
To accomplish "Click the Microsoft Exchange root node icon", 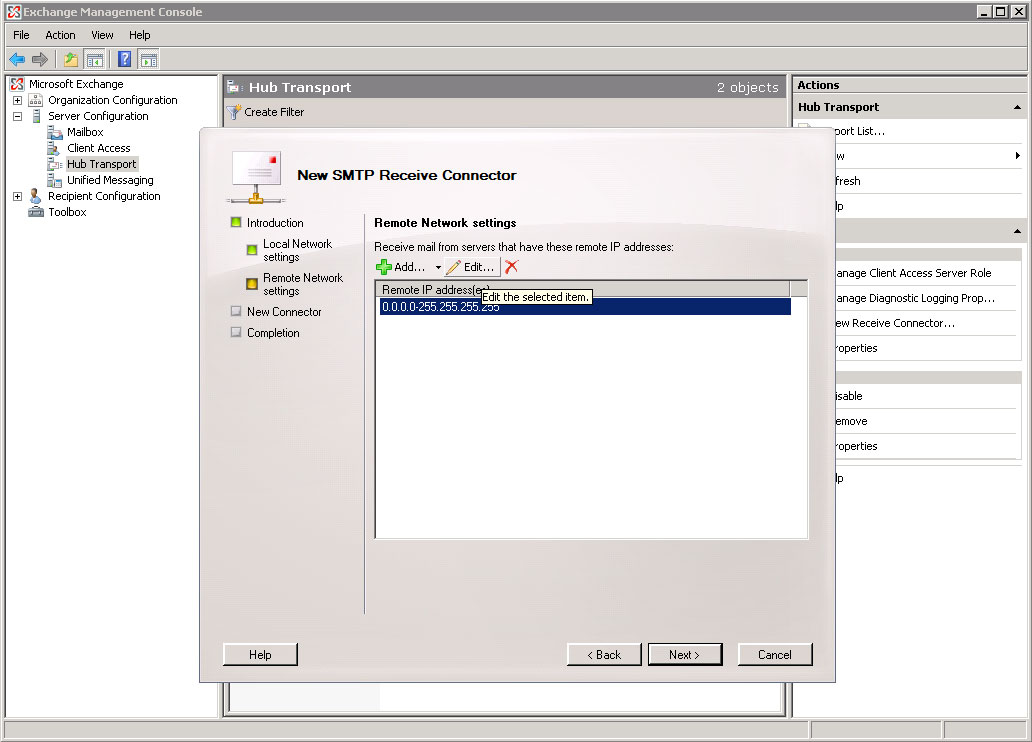I will [x=17, y=84].
